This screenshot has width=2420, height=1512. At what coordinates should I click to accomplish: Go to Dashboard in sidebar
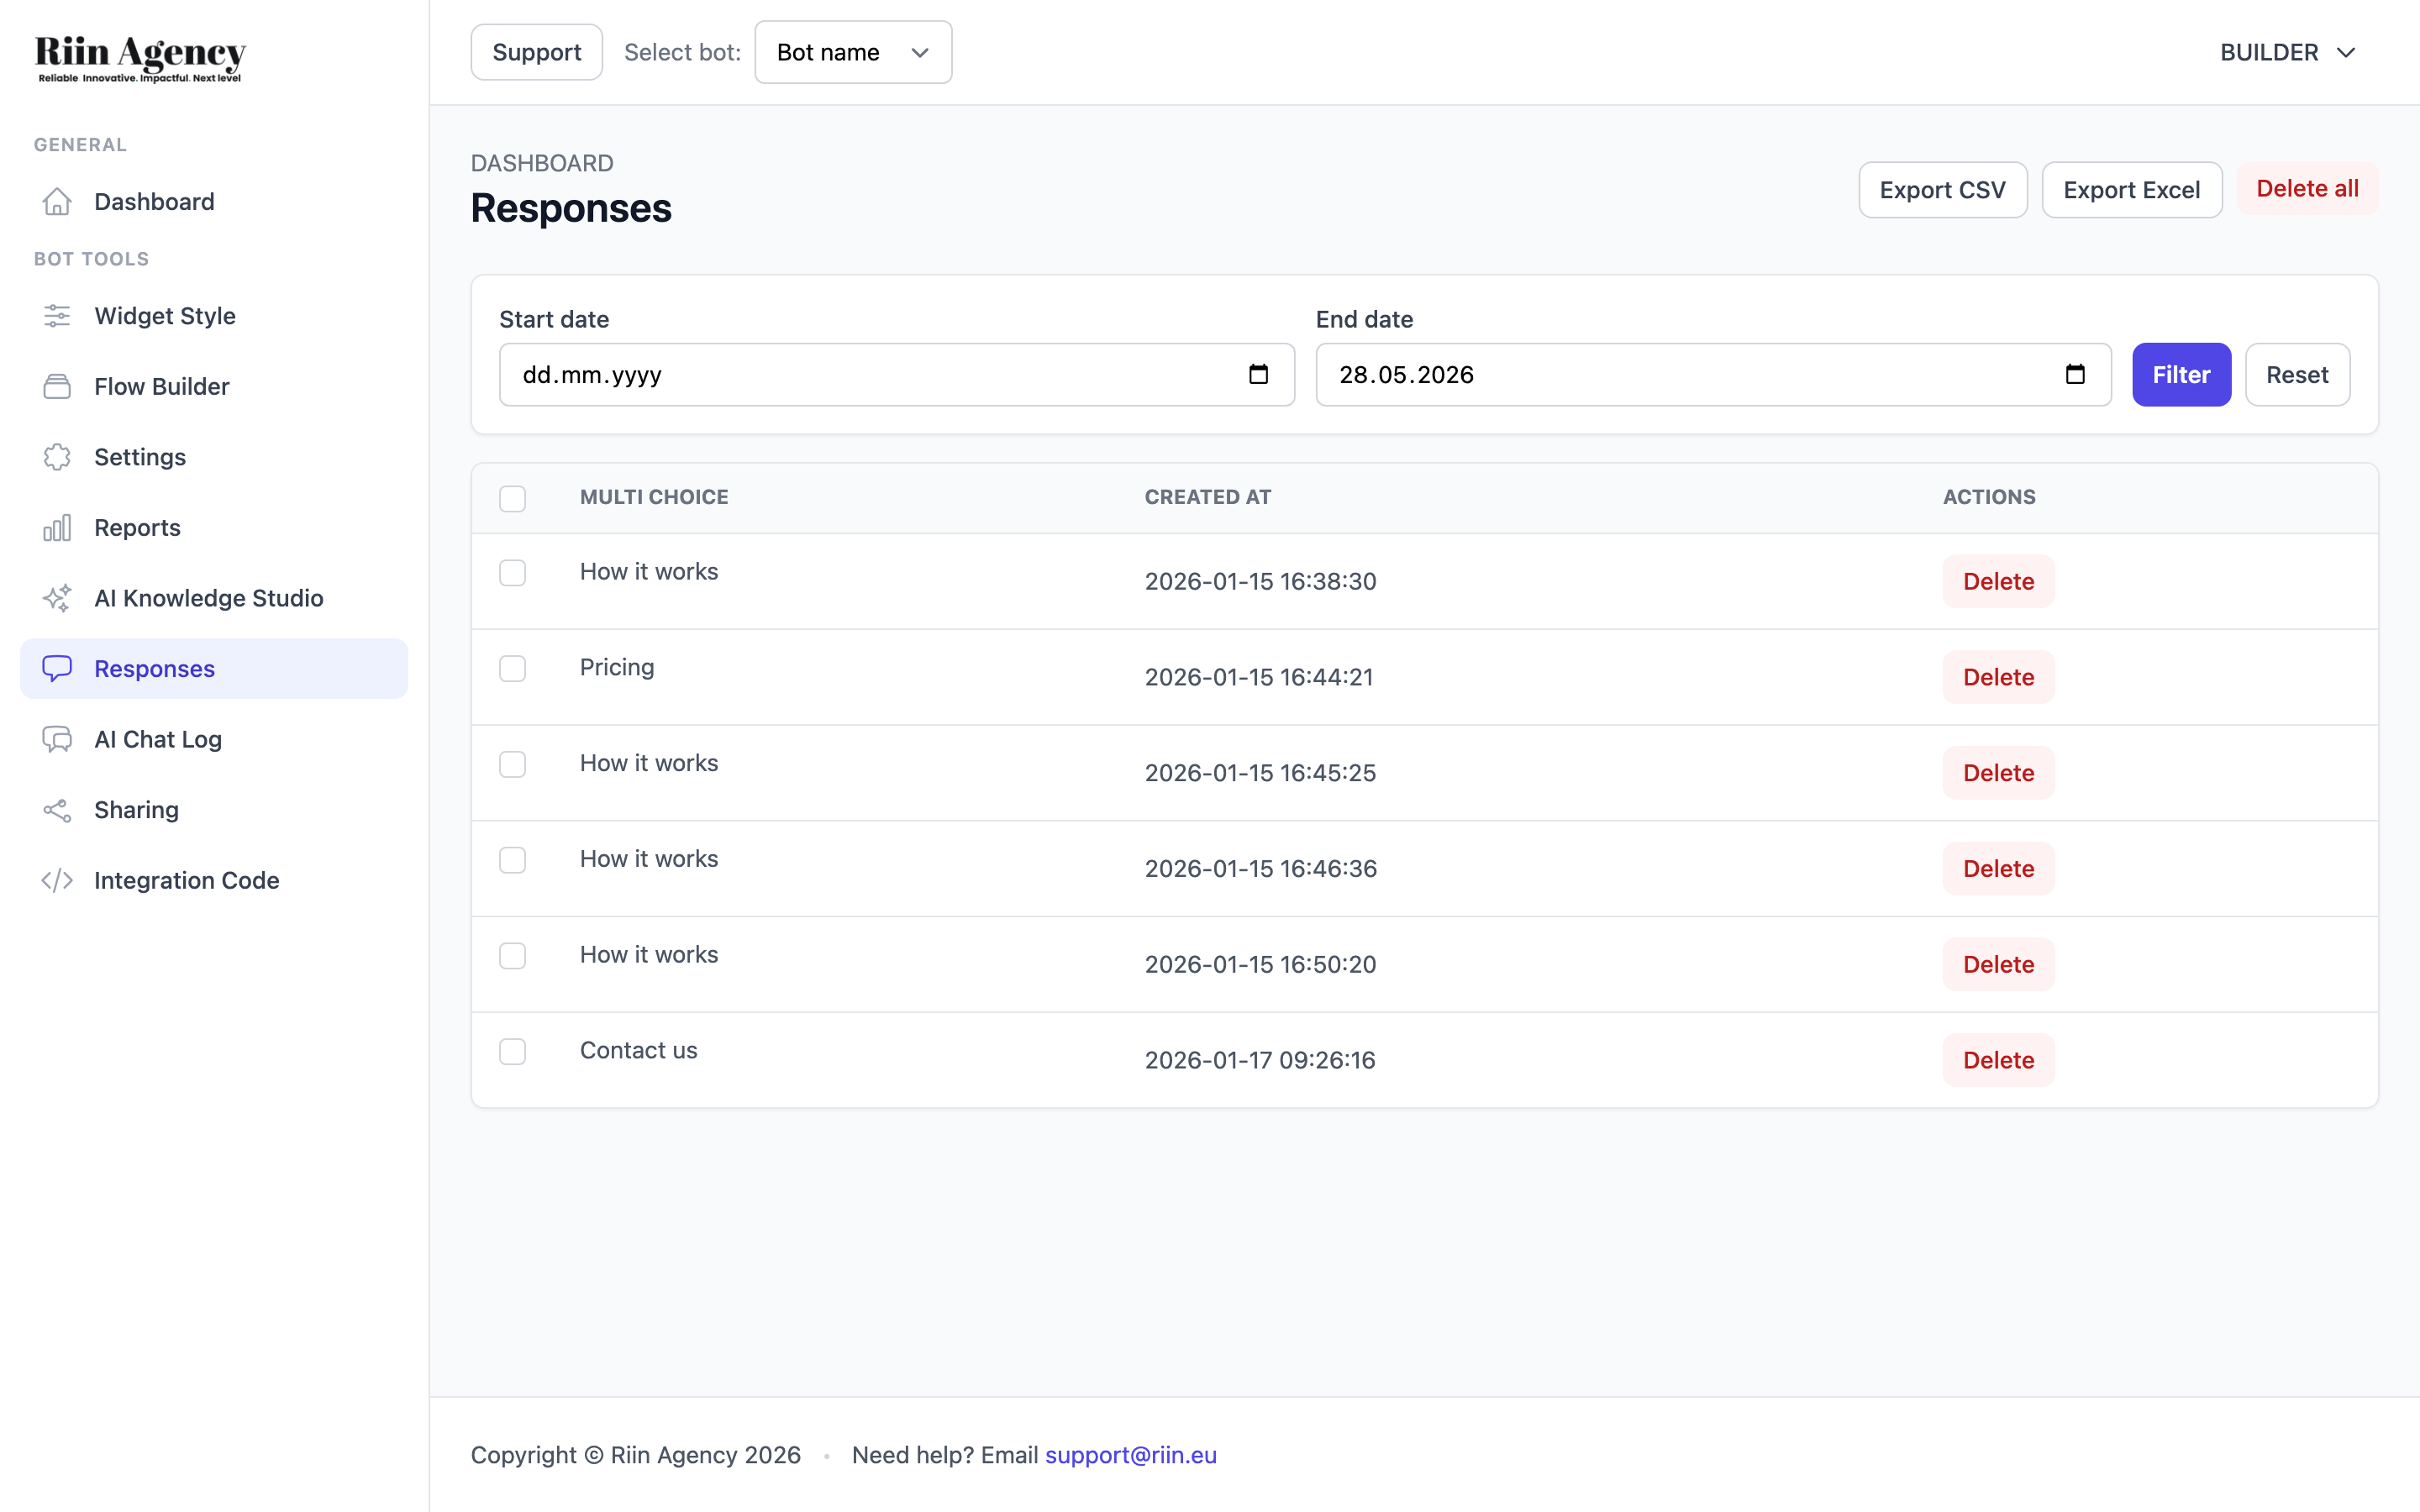[214, 202]
